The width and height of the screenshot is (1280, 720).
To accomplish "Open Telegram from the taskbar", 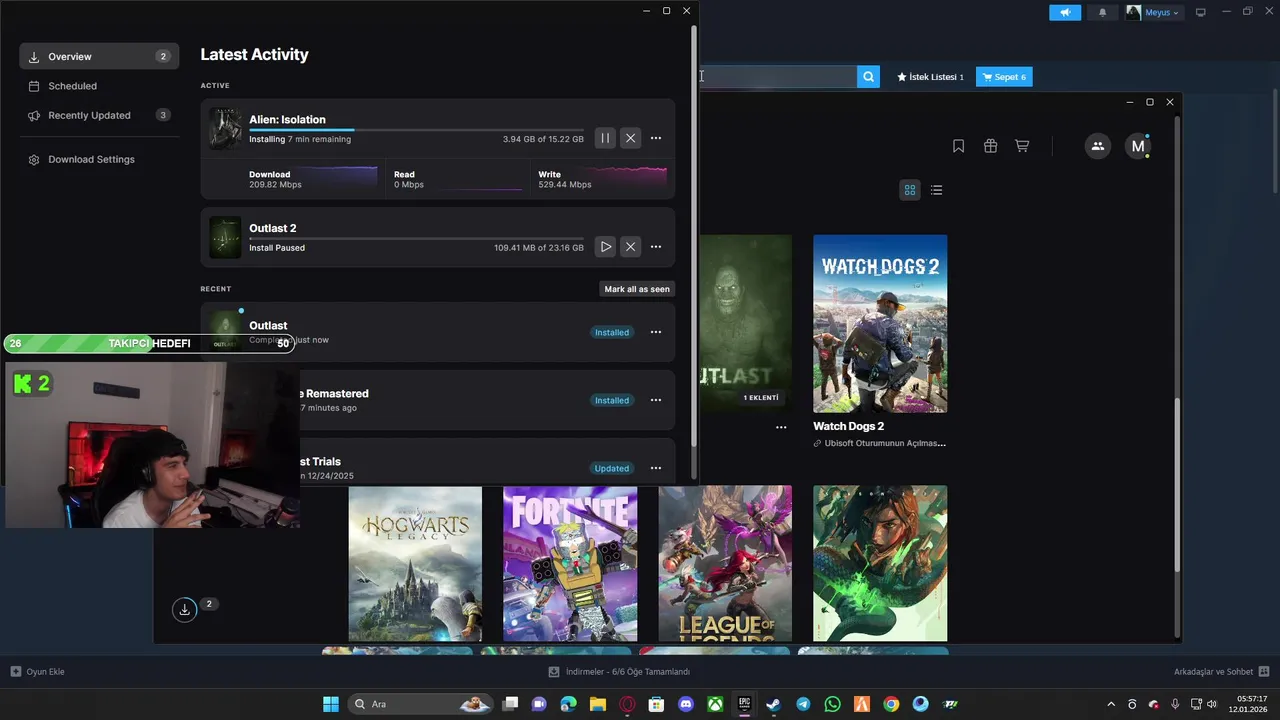I will (803, 704).
